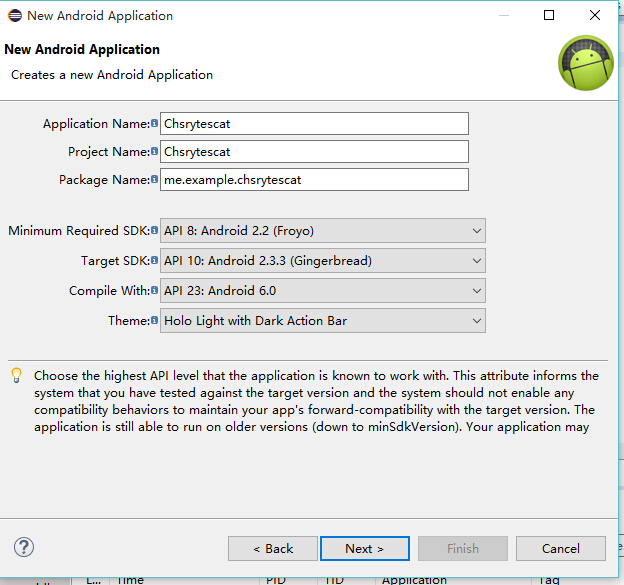Open the Minimum Required SDK dropdown
This screenshot has height=585, width=624.
(323, 230)
